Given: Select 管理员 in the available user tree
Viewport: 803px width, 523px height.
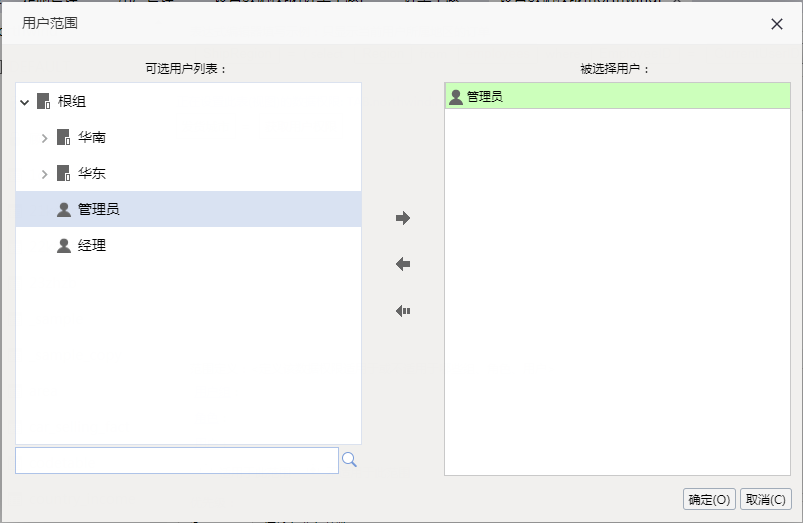Looking at the screenshot, I should 188,209.
